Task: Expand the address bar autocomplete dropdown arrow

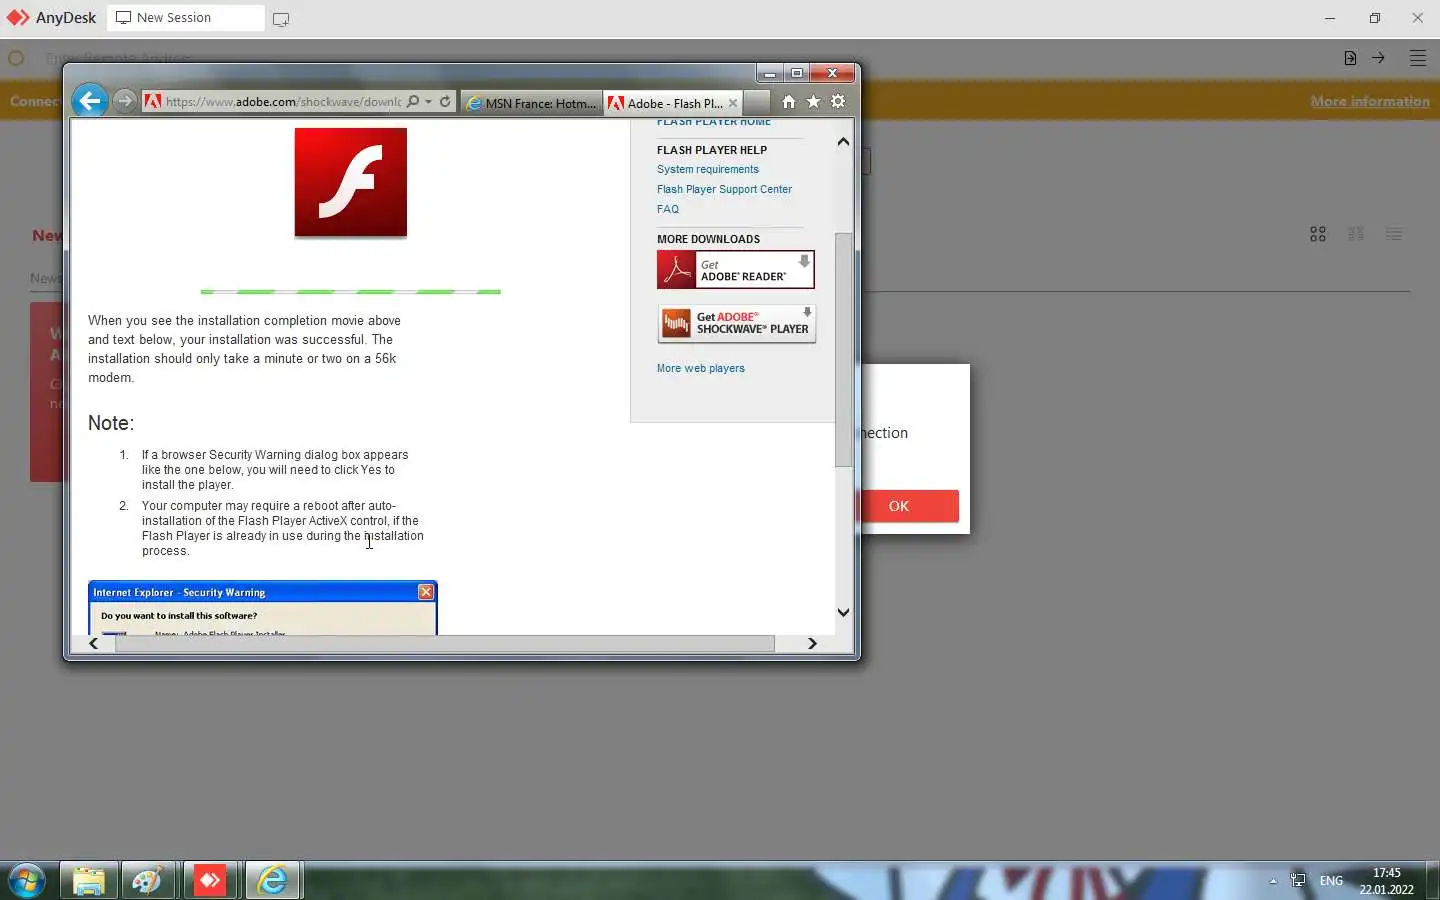Action: coord(428,102)
